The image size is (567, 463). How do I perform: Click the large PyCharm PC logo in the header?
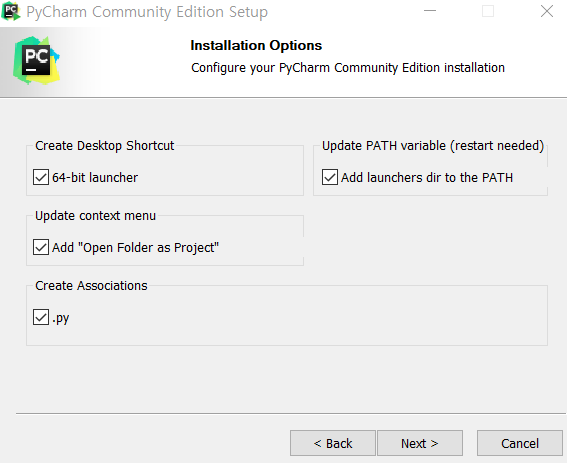(x=36, y=60)
